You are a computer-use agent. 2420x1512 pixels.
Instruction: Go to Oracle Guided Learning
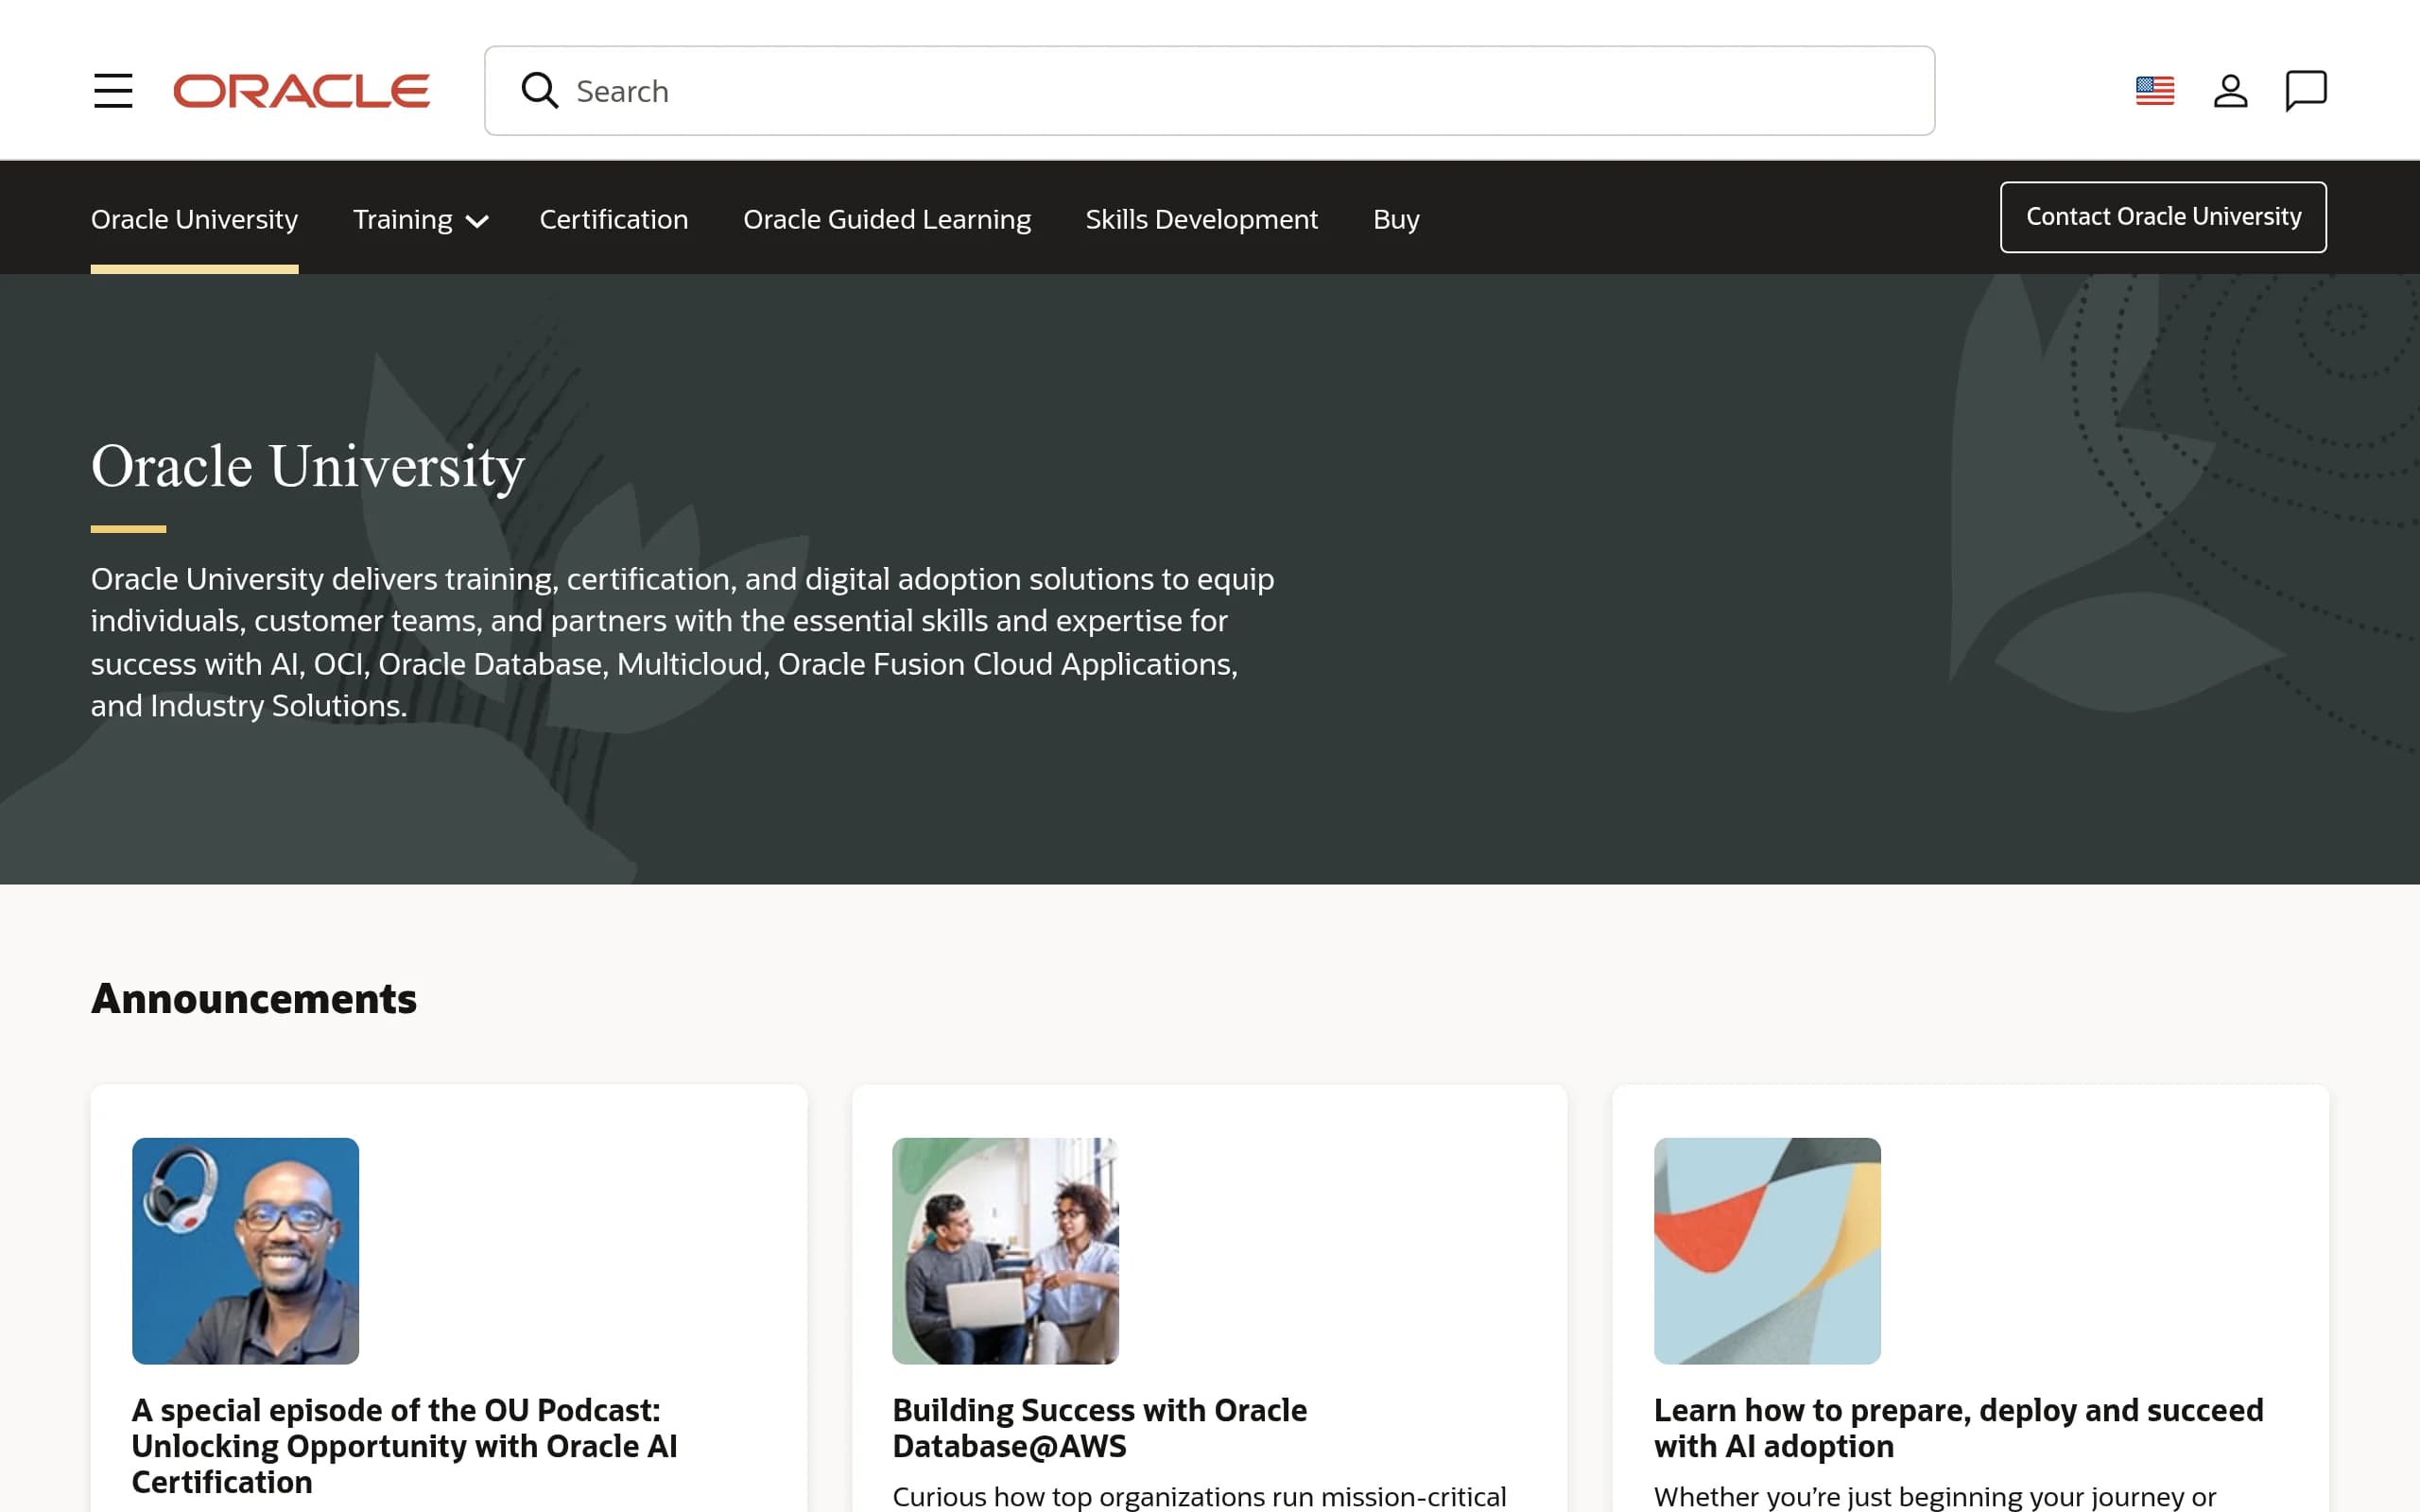tap(887, 219)
